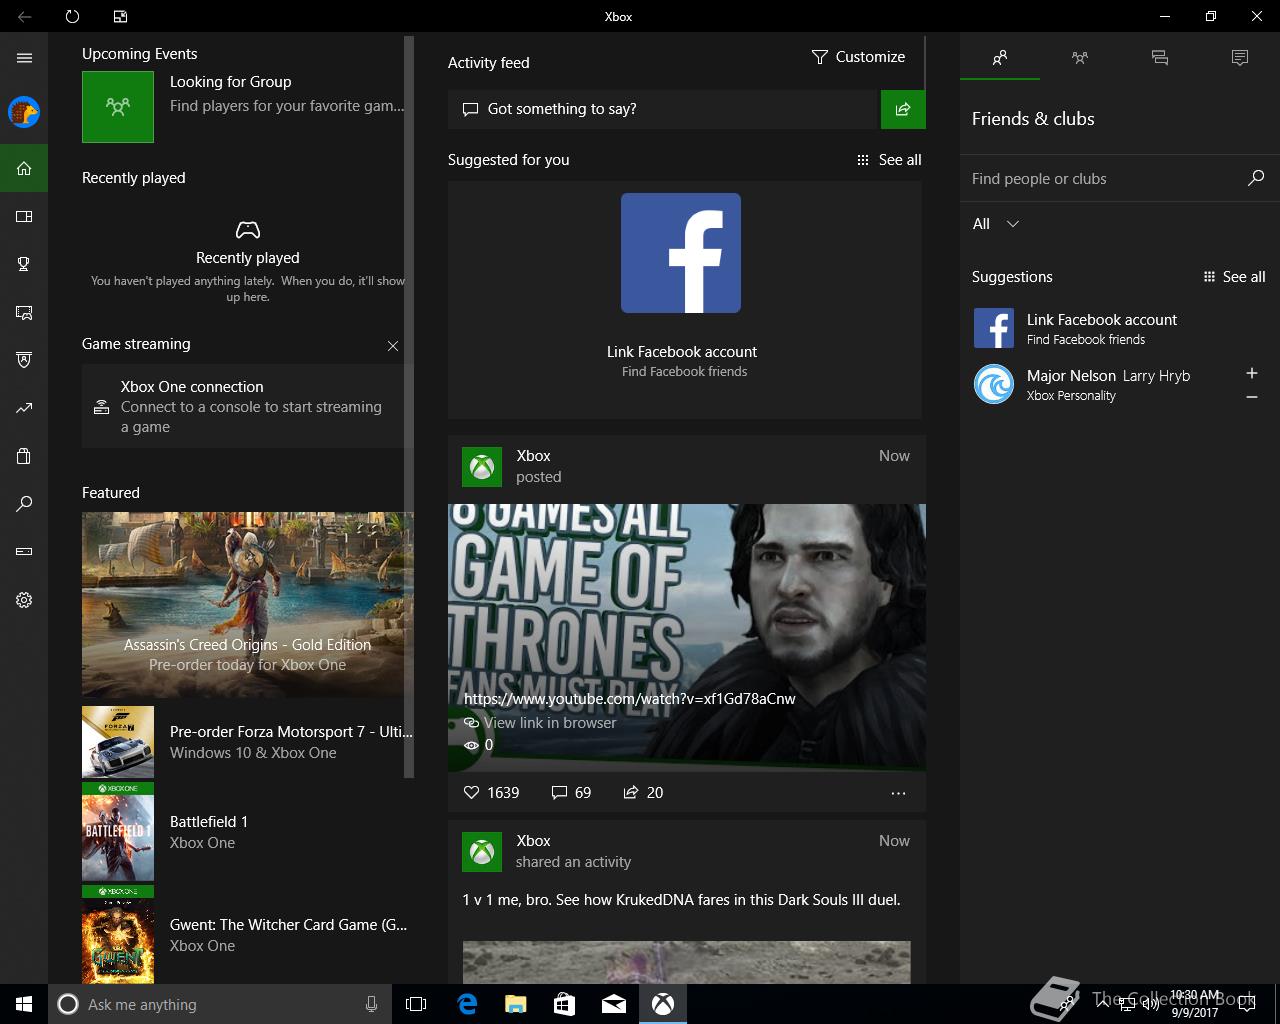Click Link Facebook account in feed

682,352
